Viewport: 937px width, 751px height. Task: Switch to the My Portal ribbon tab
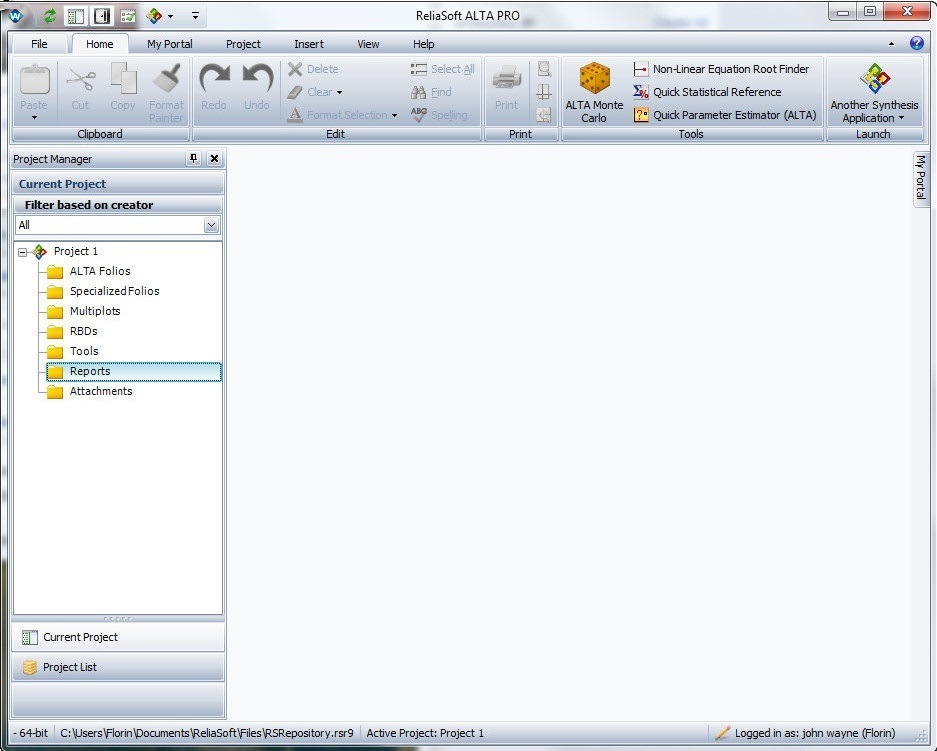click(170, 44)
